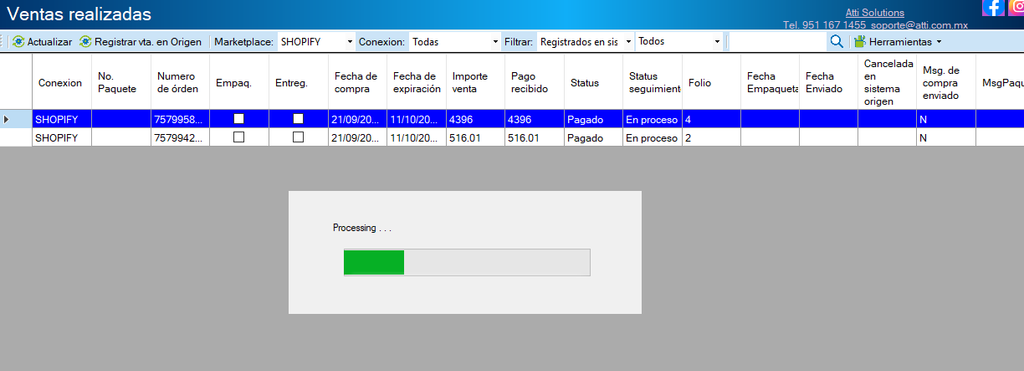Click the Tel. 951 167 1455 text
Viewport: 1024px width, 371px height.
tap(825, 25)
